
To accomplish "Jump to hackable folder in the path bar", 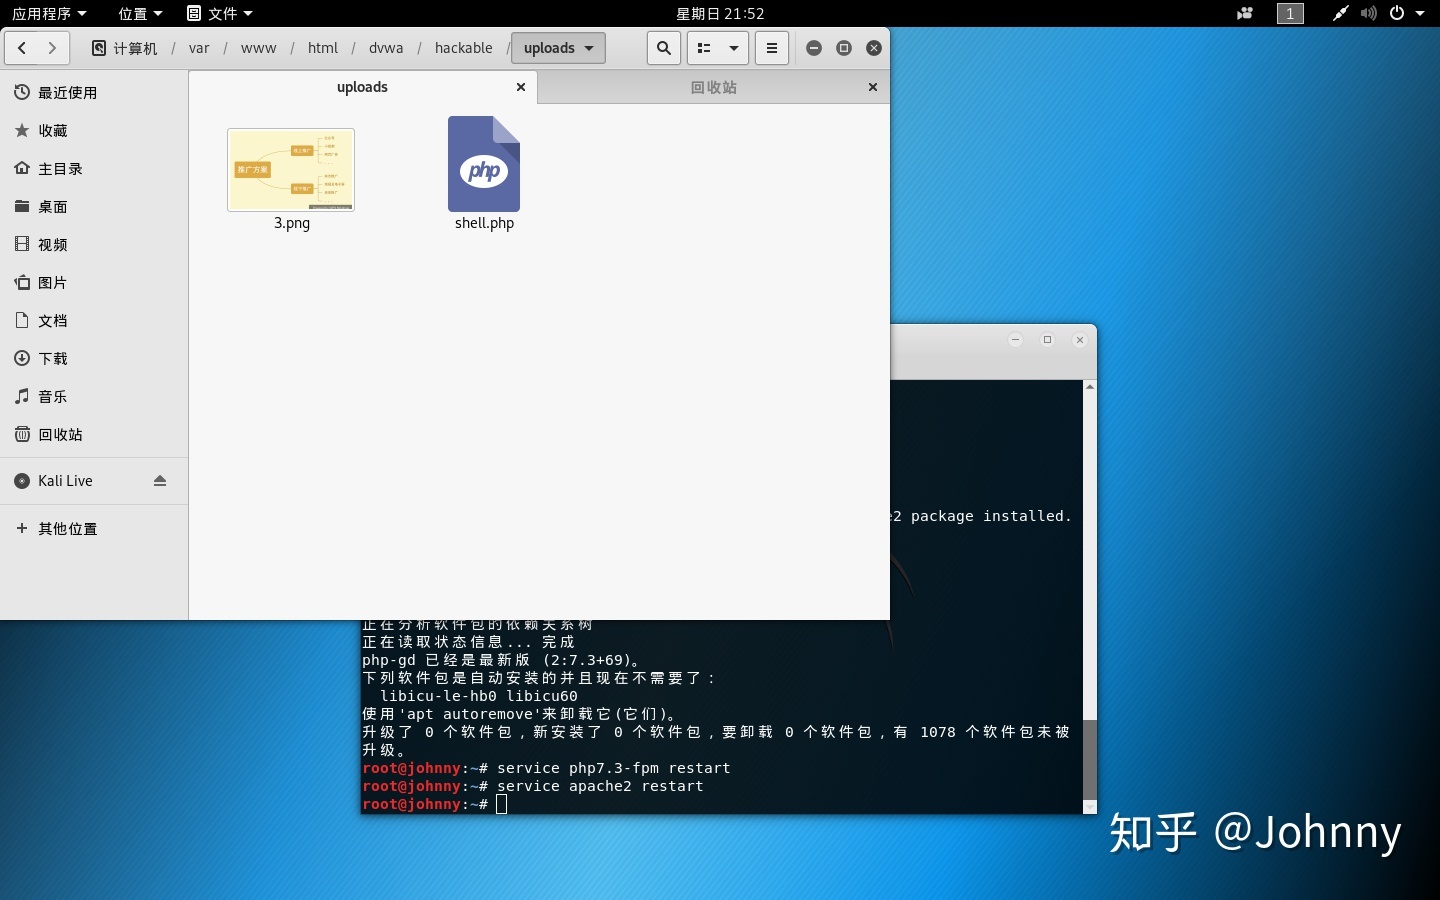I will 464,48.
